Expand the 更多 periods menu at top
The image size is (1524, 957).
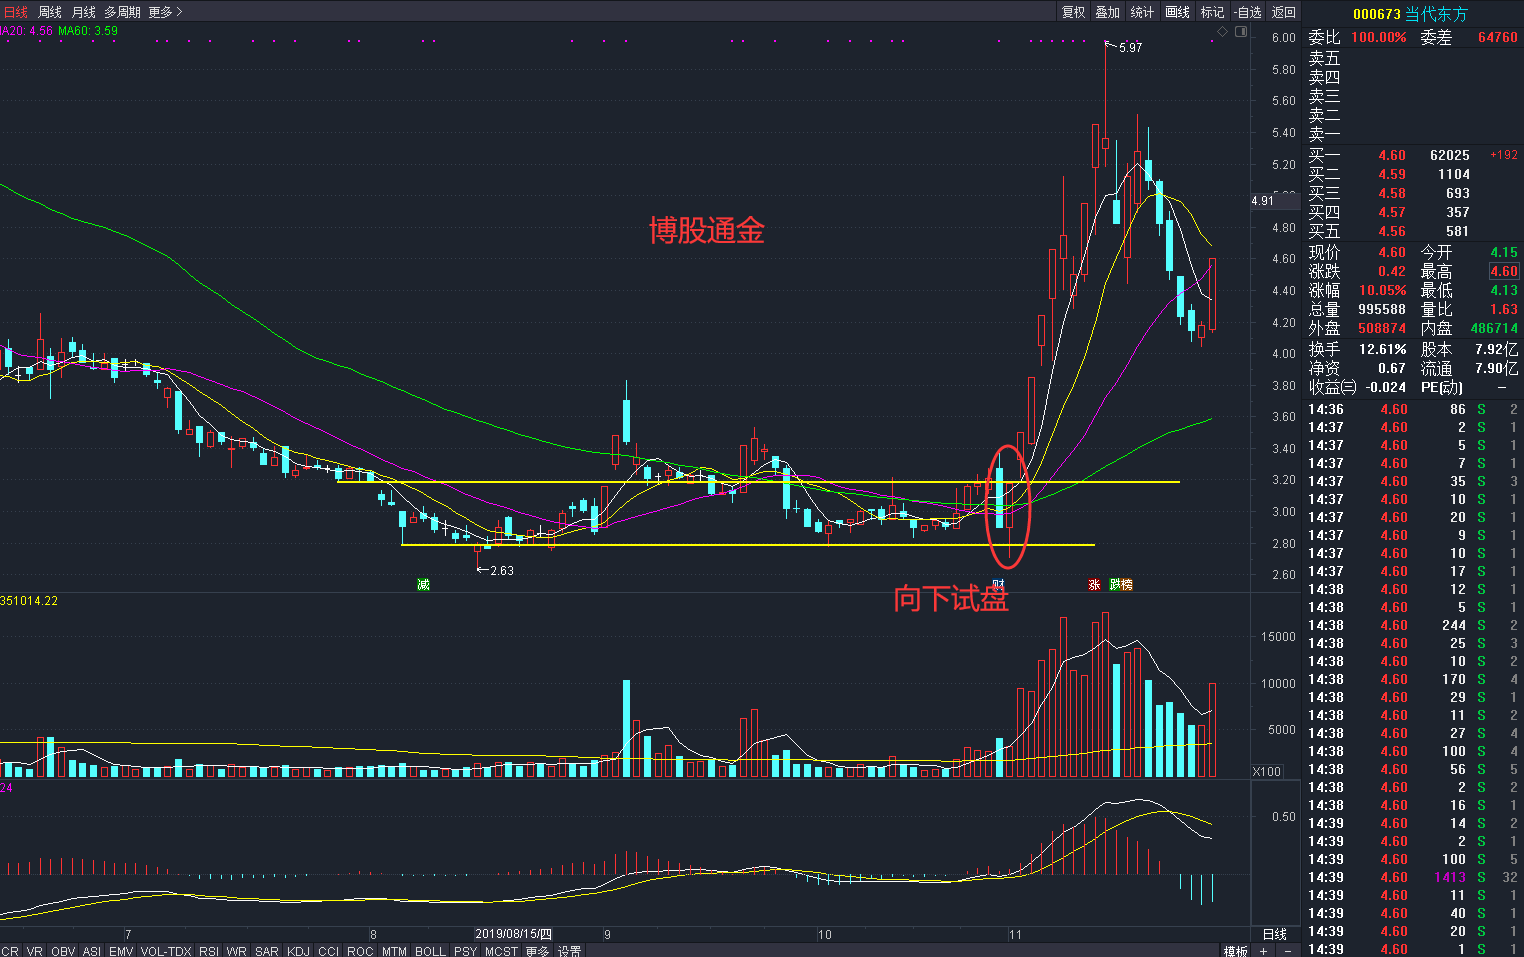[x=166, y=12]
